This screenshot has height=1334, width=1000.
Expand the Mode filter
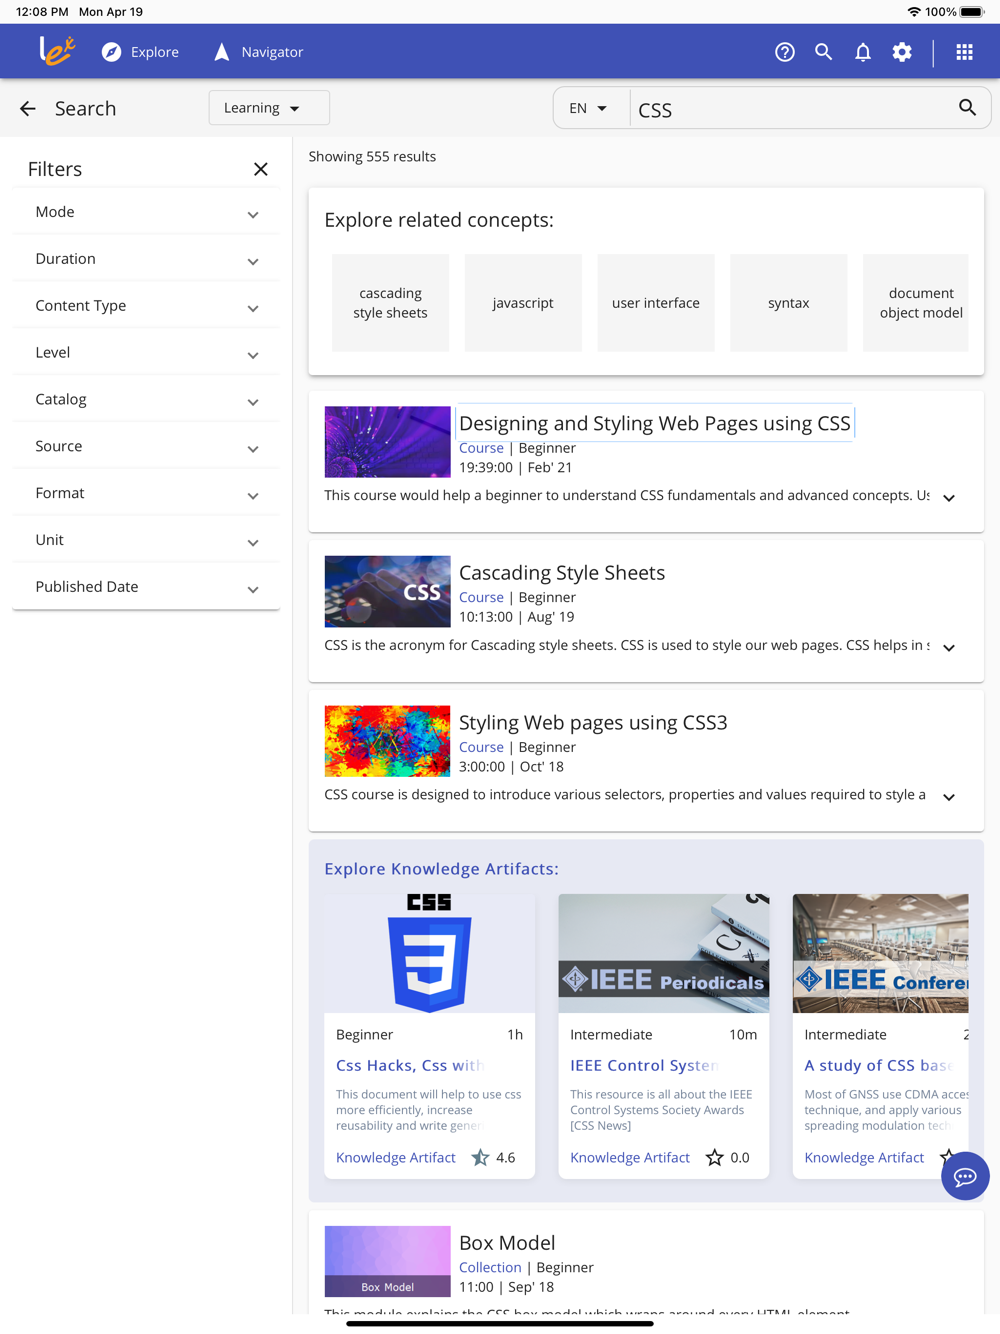coord(146,212)
